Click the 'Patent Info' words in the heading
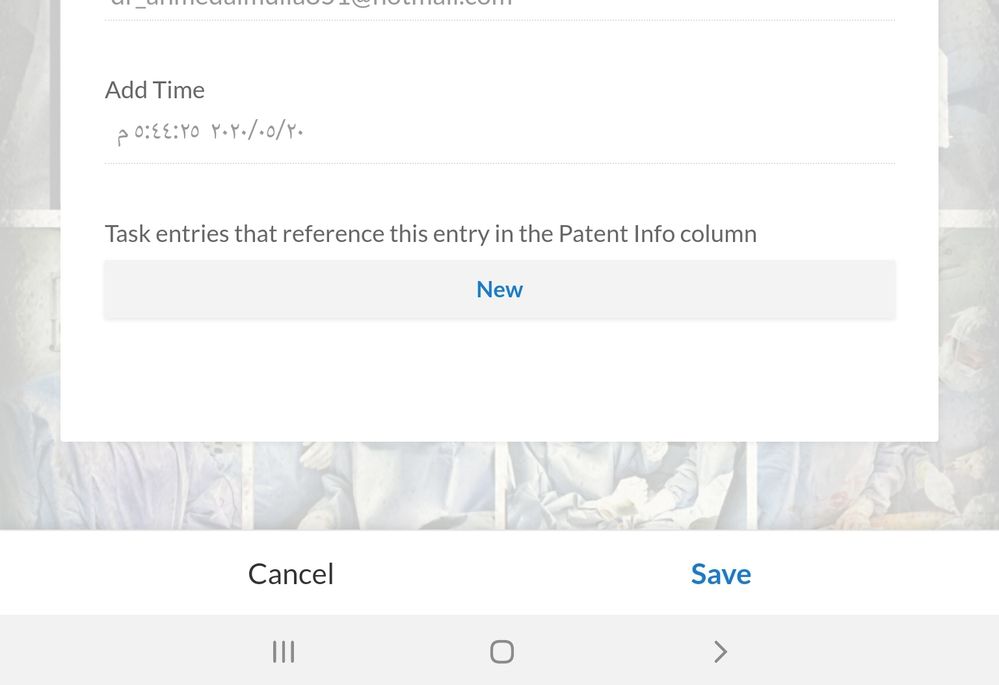Image resolution: width=999 pixels, height=685 pixels. click(616, 234)
